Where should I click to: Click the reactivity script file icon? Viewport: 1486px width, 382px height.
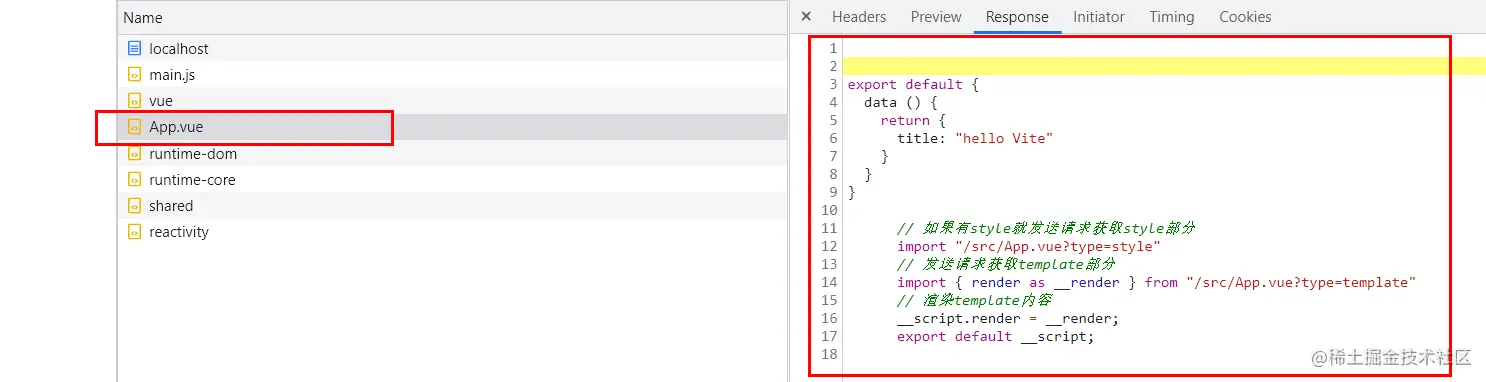[135, 232]
